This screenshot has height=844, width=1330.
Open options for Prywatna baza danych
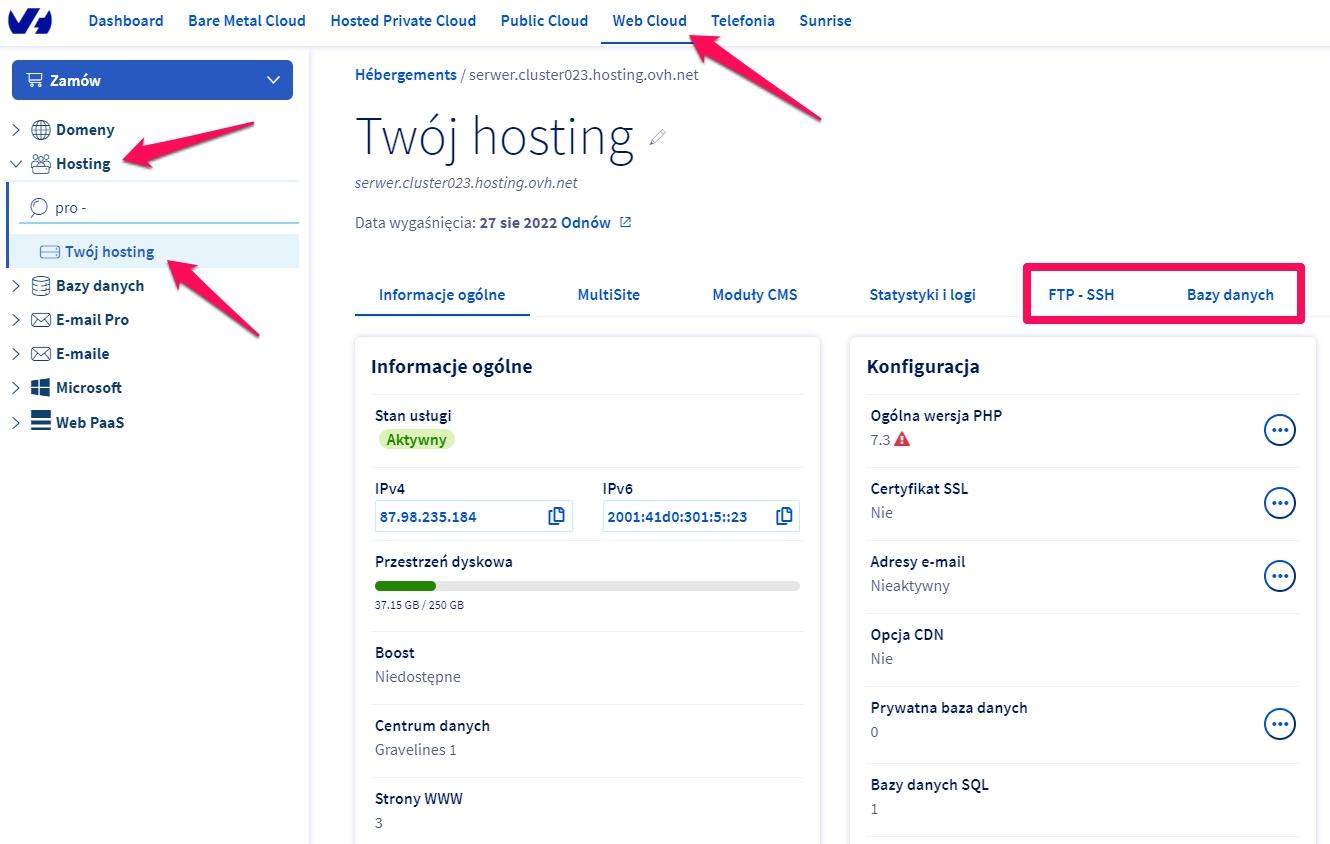[x=1280, y=723]
